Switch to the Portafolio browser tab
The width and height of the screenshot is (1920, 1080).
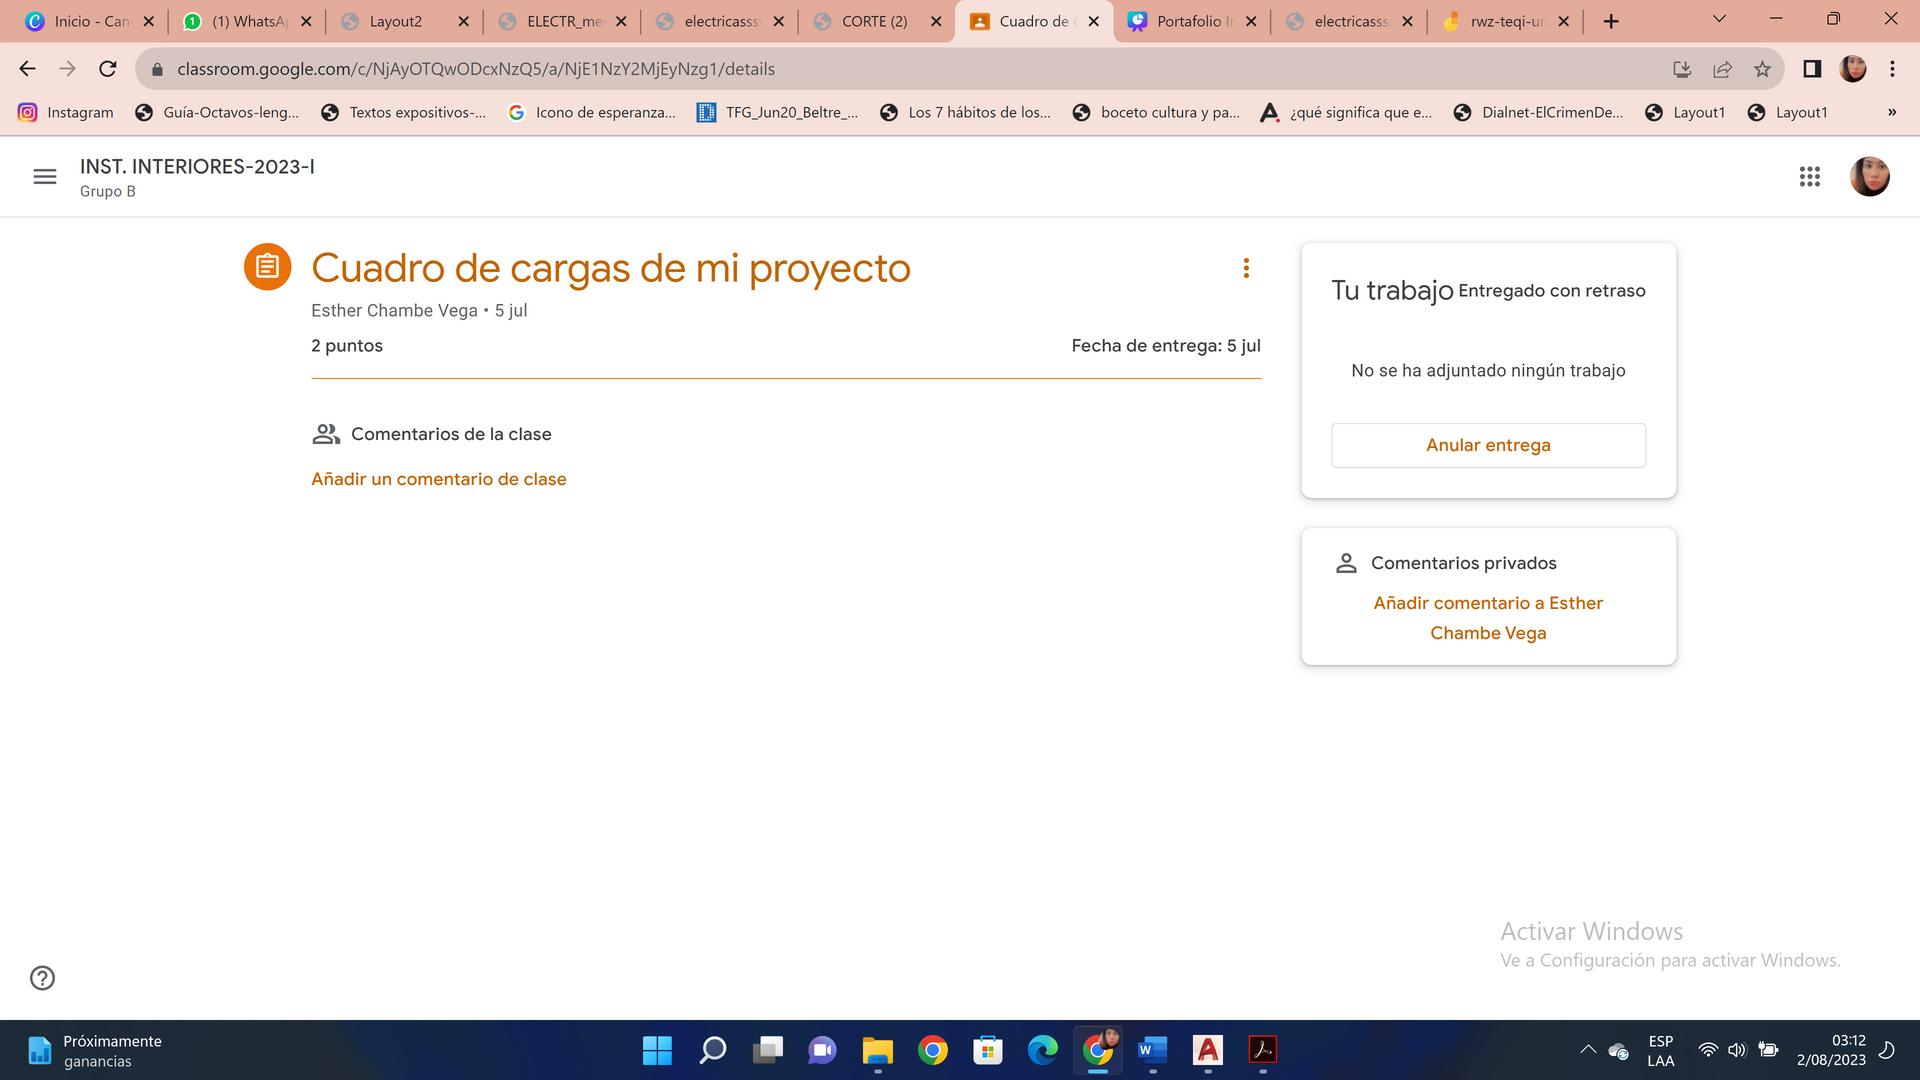1190,21
